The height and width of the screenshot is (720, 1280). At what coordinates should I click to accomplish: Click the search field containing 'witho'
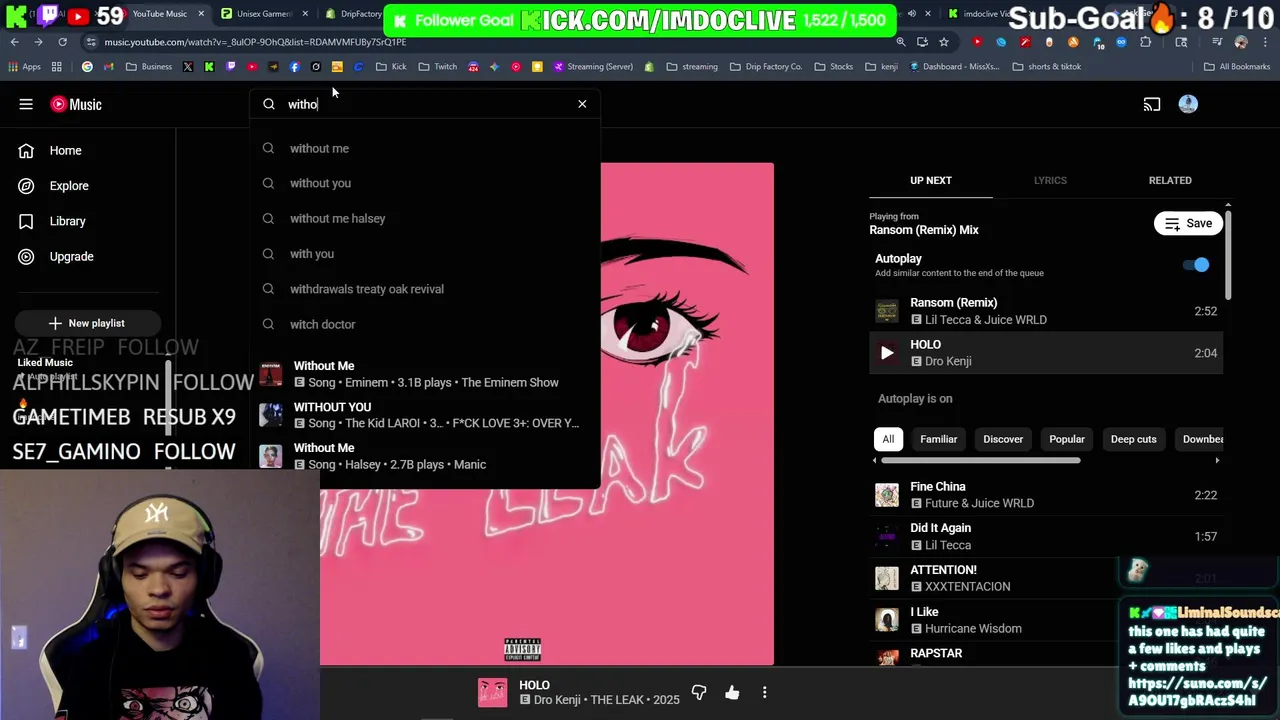pyautogui.click(x=425, y=104)
